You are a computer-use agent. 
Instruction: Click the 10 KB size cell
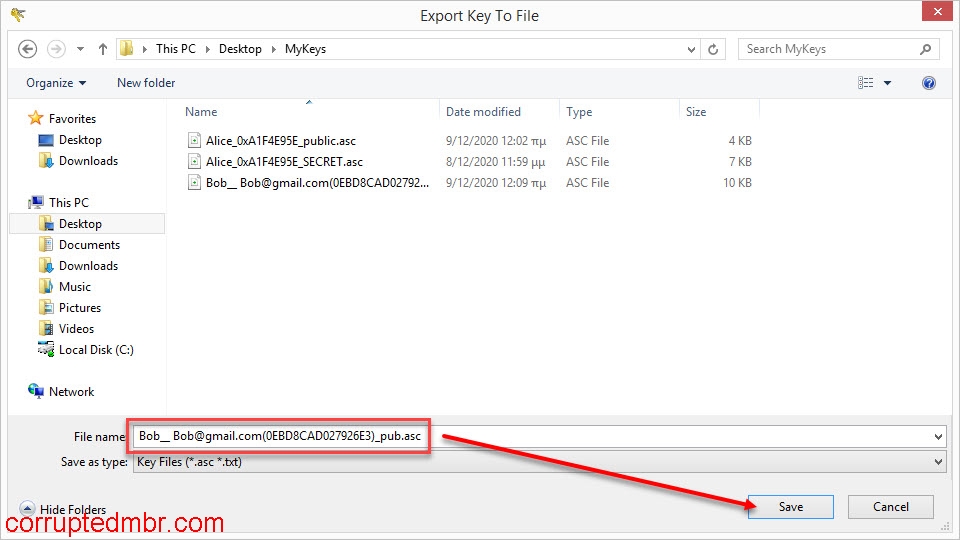(737, 182)
